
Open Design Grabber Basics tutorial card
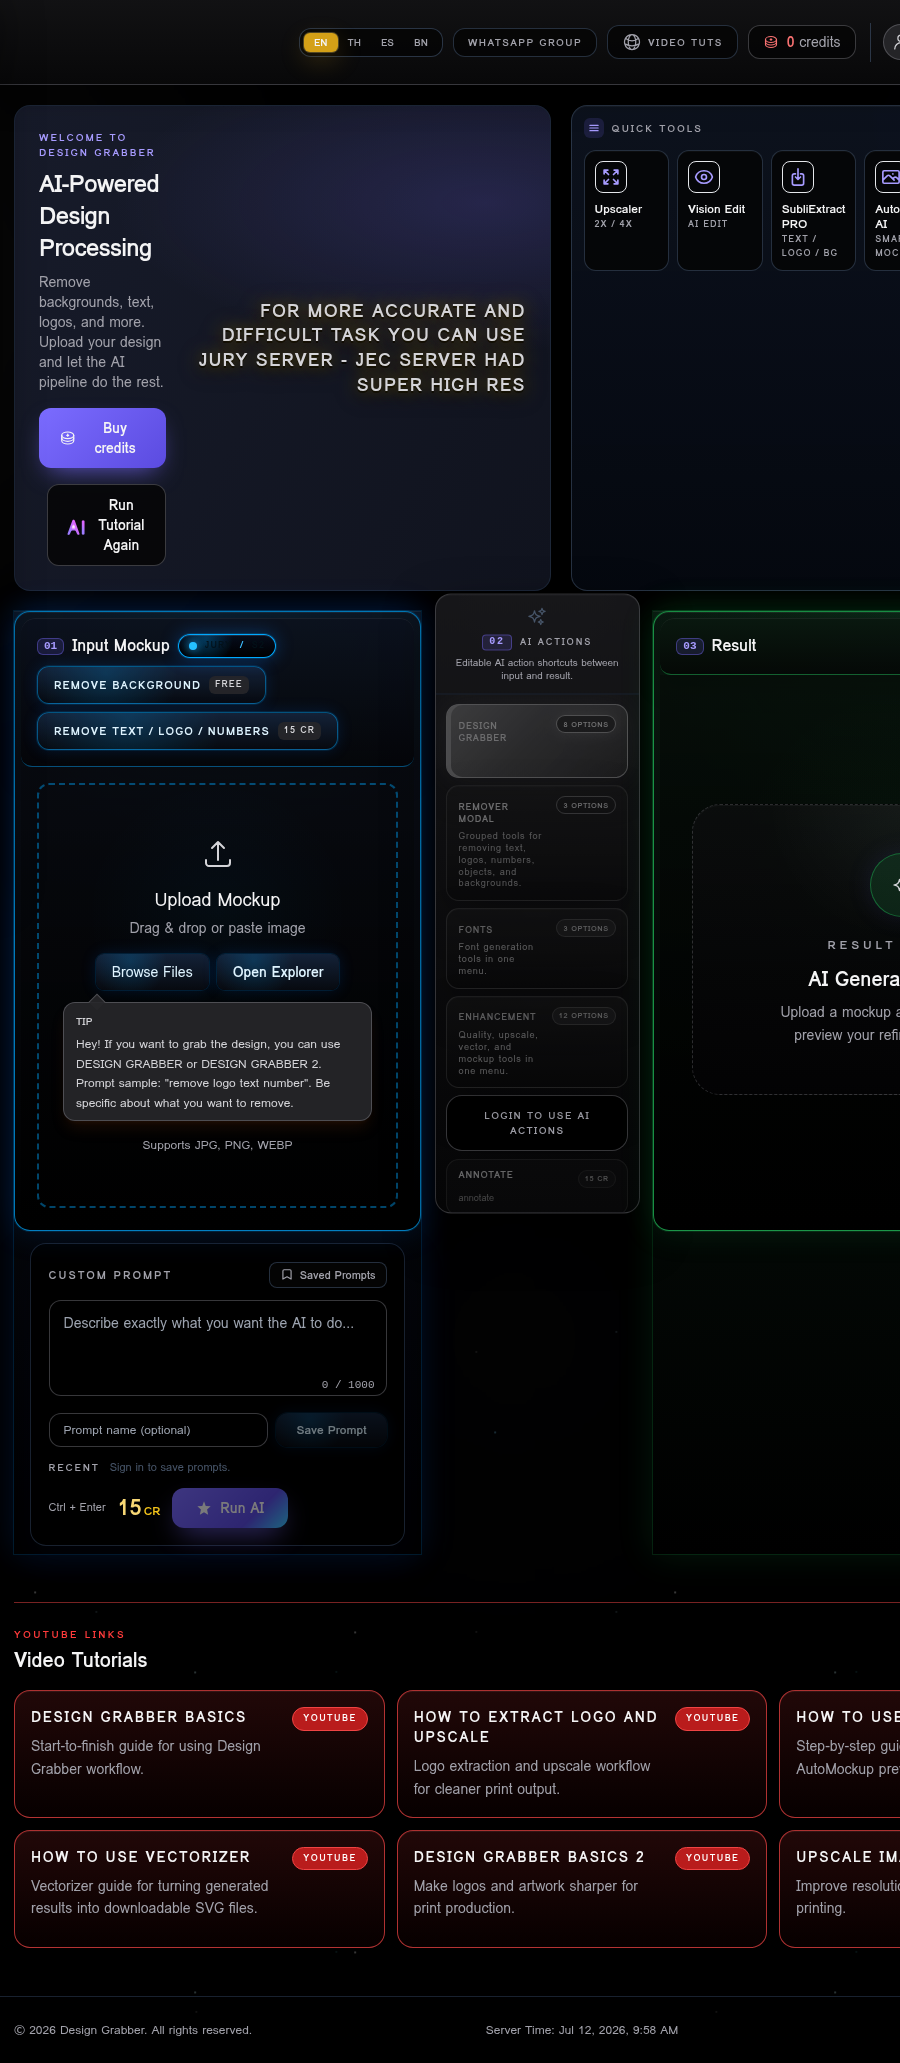199,1754
